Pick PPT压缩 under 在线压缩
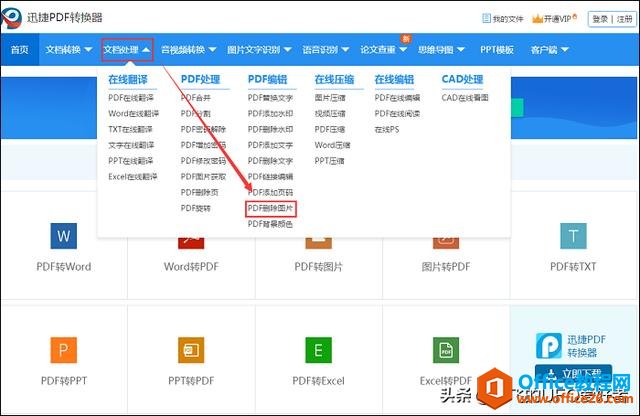This screenshot has width=640, height=416. coord(329,161)
